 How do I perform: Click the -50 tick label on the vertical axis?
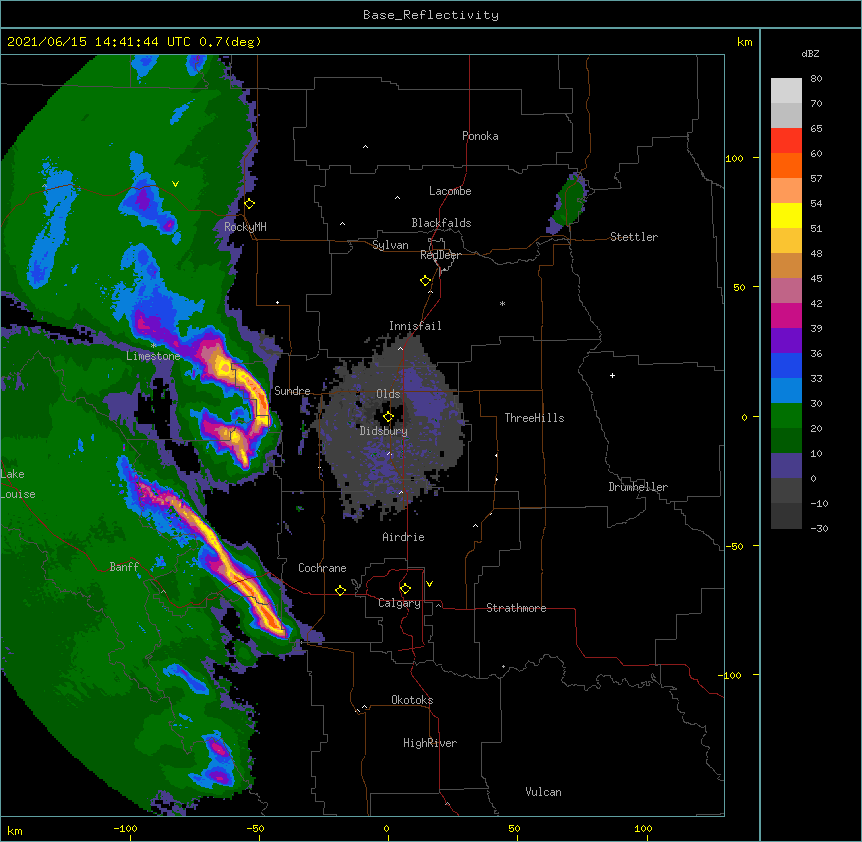pyautogui.click(x=734, y=546)
